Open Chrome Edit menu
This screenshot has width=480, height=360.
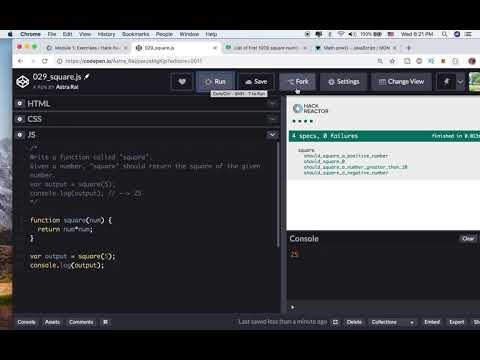(67, 34)
